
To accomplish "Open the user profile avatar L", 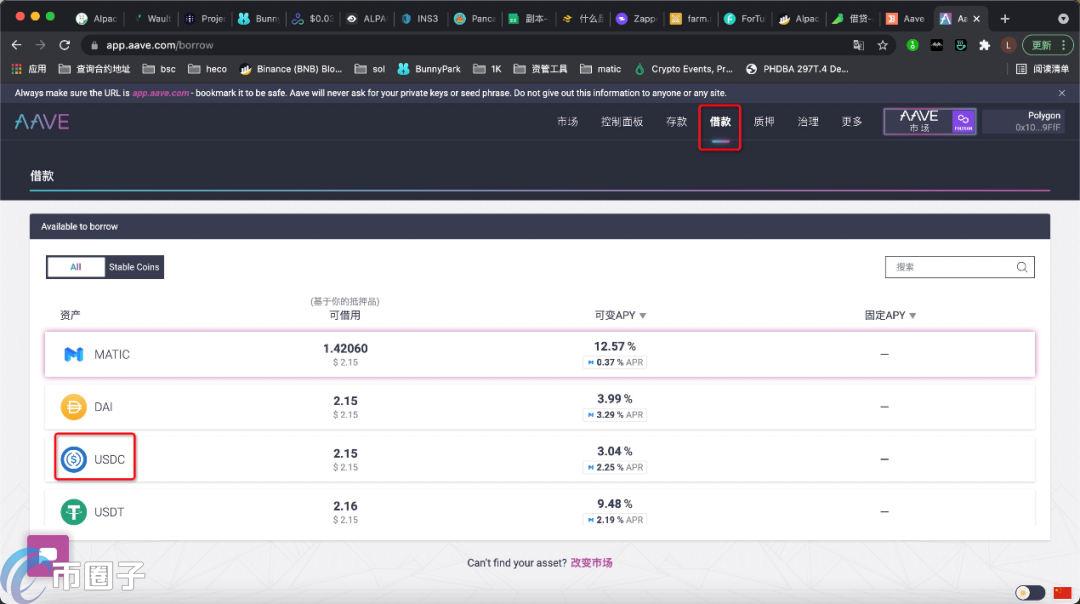I will click(x=1008, y=45).
